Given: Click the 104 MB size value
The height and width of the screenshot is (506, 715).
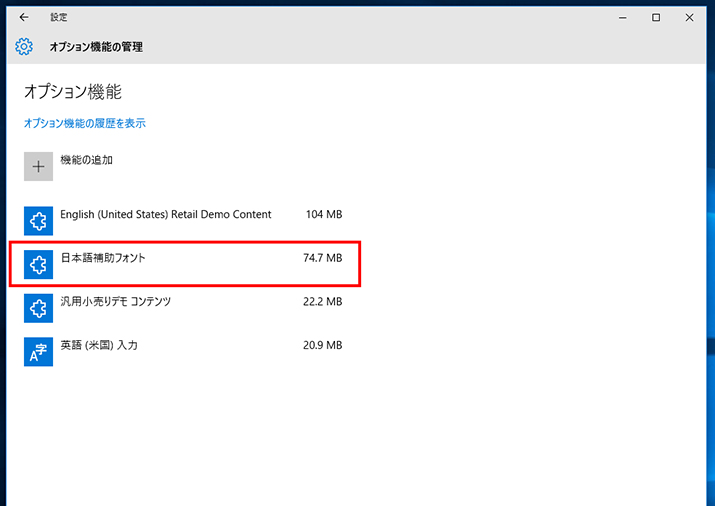Looking at the screenshot, I should tap(324, 214).
